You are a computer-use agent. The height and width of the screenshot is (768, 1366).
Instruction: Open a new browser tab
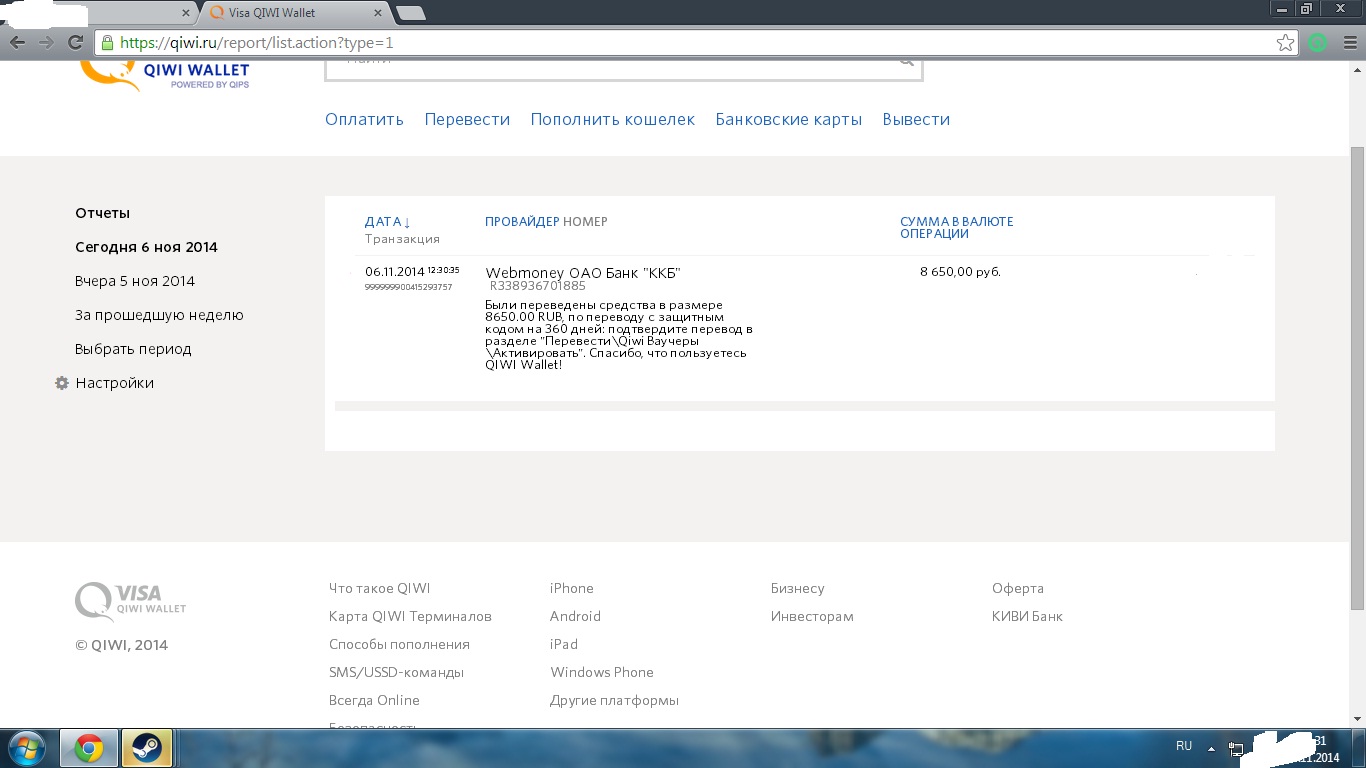coord(411,13)
